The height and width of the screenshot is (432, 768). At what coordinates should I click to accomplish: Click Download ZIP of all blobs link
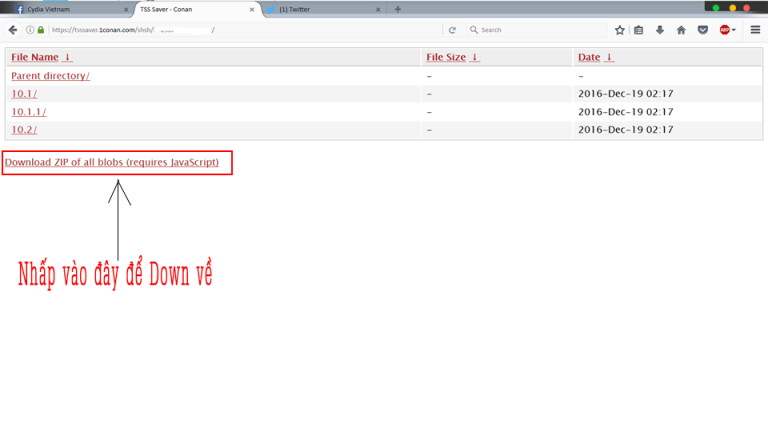tap(112, 162)
